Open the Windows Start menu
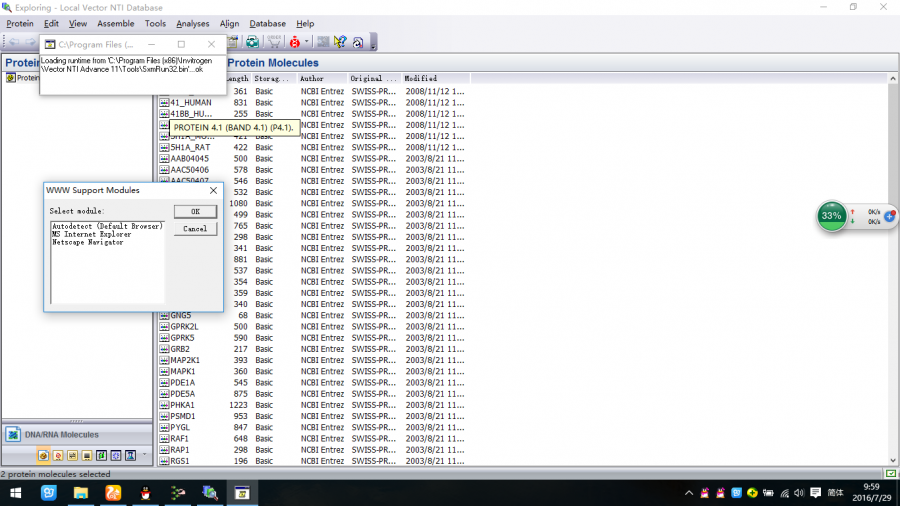This screenshot has height=506, width=900. (15, 493)
